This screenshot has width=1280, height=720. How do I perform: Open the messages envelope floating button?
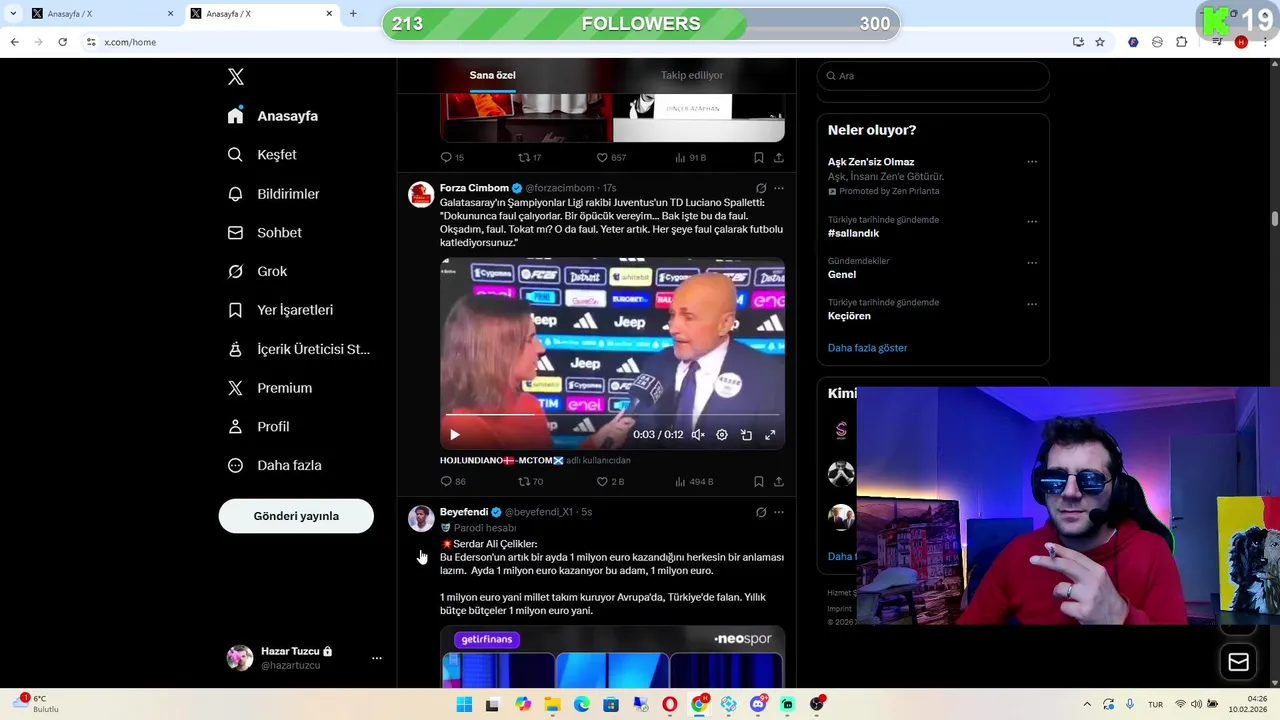point(1238,662)
